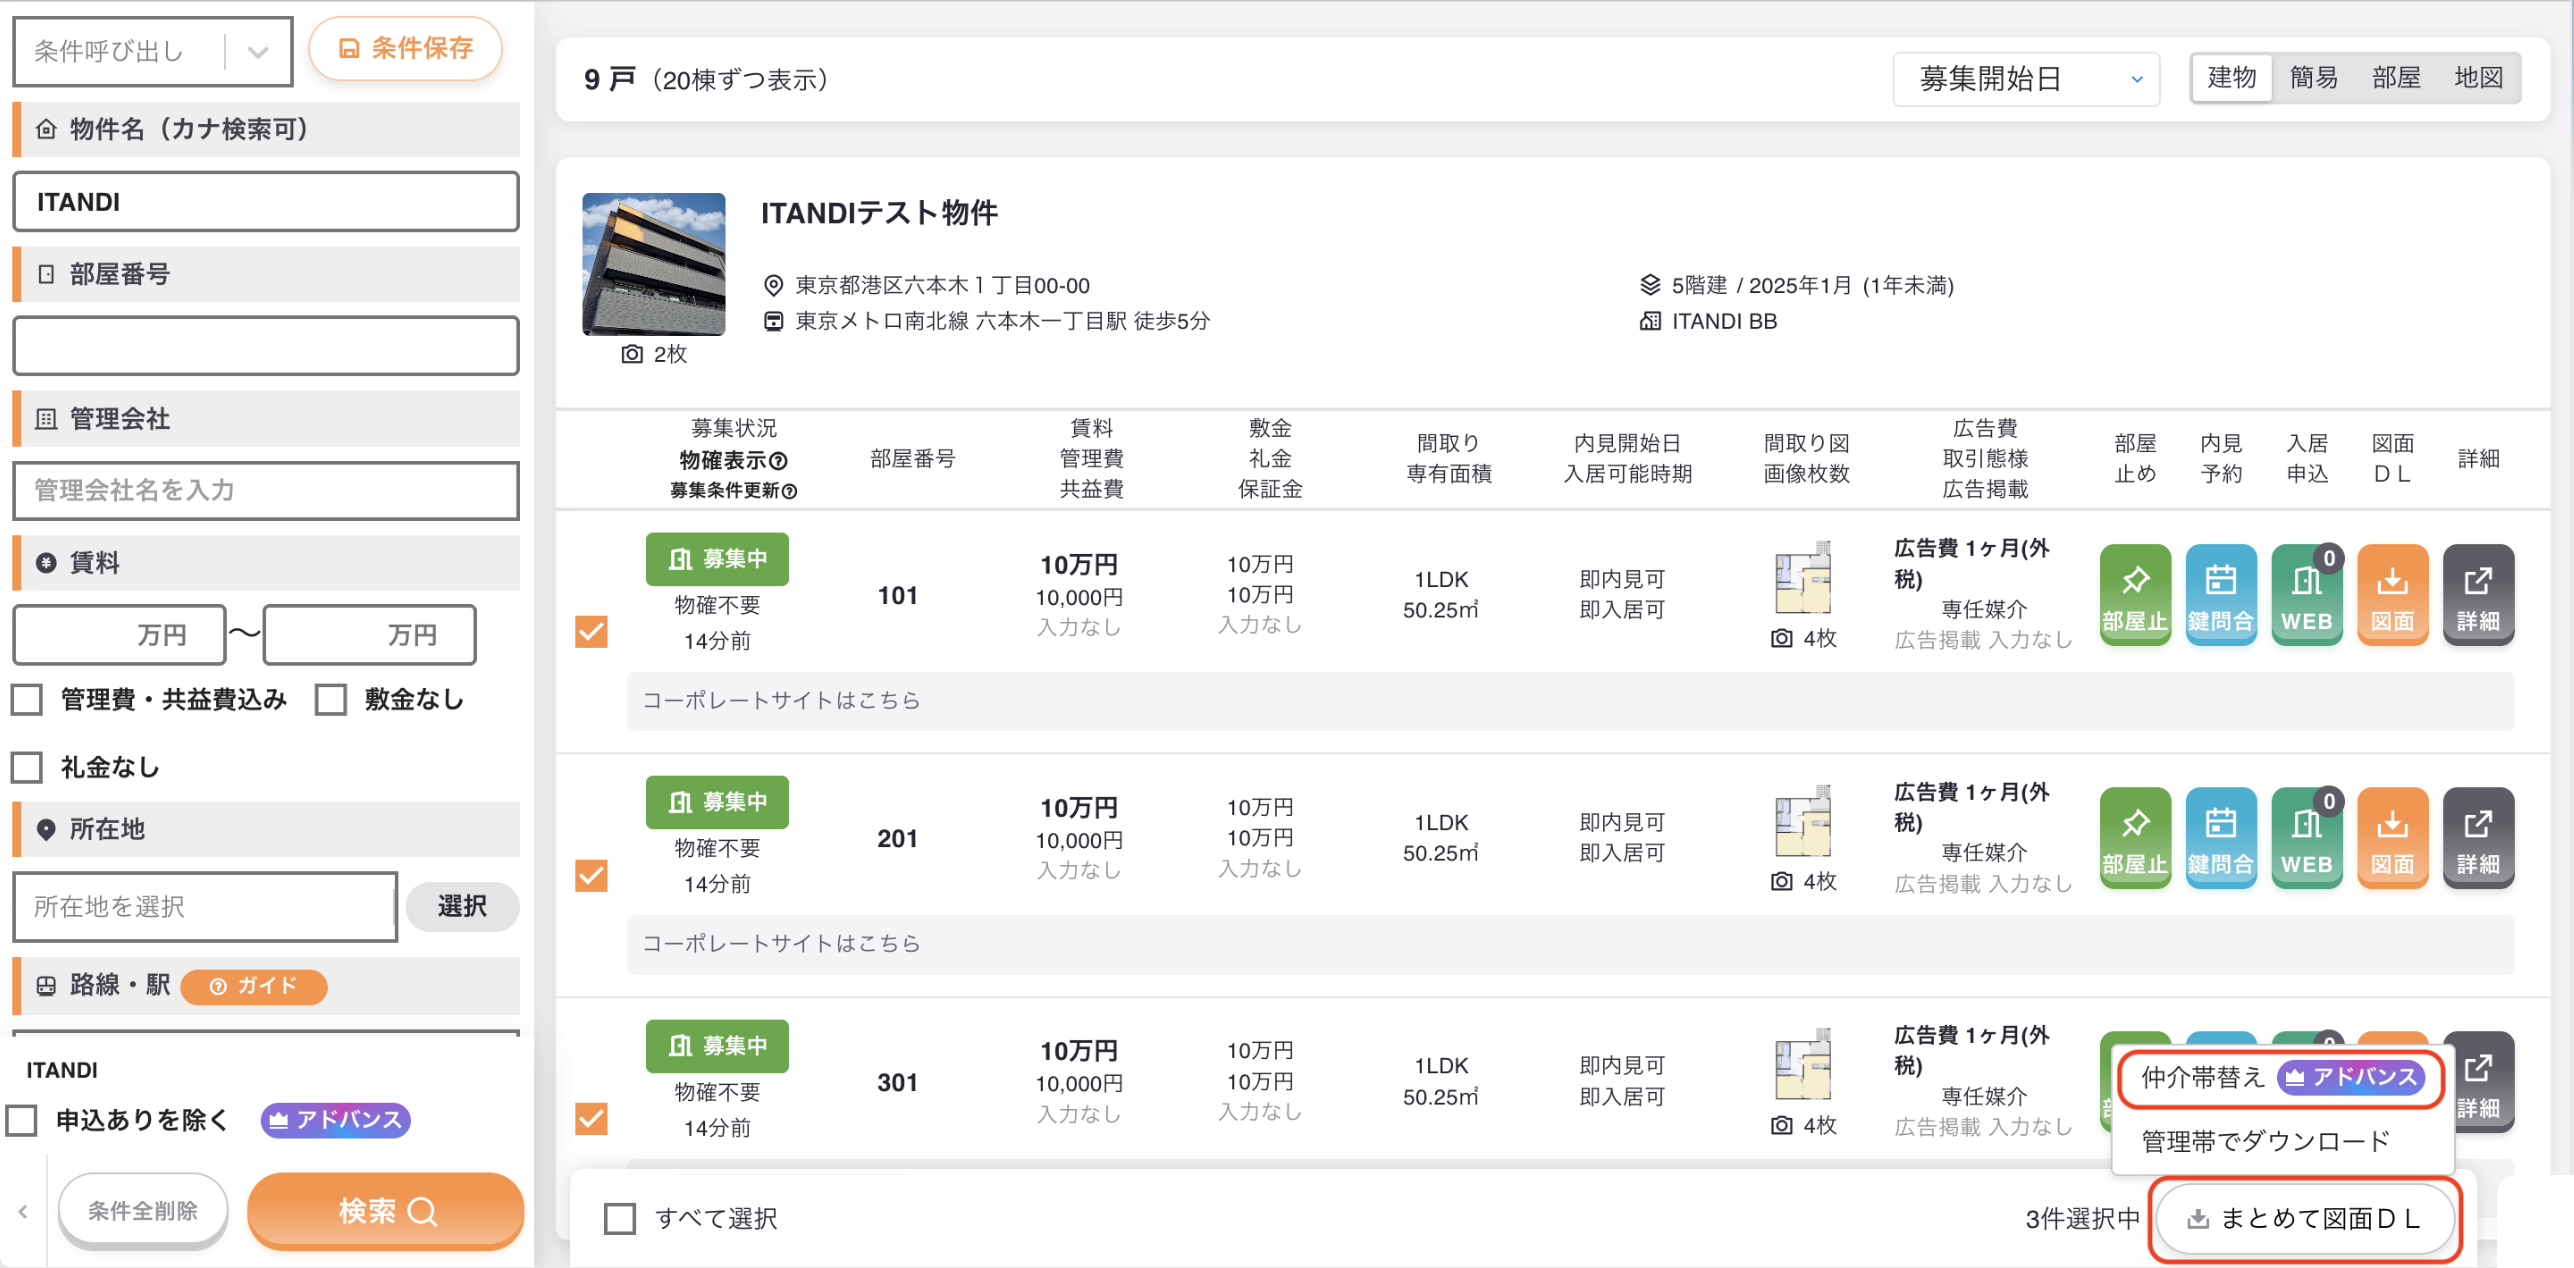Image resolution: width=2574 pixels, height=1268 pixels.
Task: Enable the 敷金なし checkbox
Action: click(331, 700)
